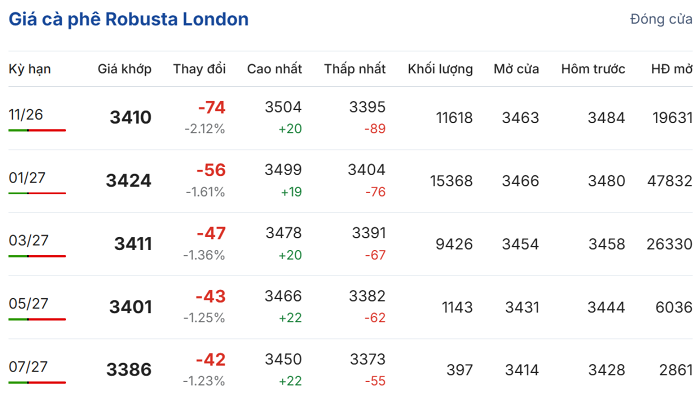Click the green-red range bar under 11/26
This screenshot has width=700, height=395.
click(x=37, y=130)
